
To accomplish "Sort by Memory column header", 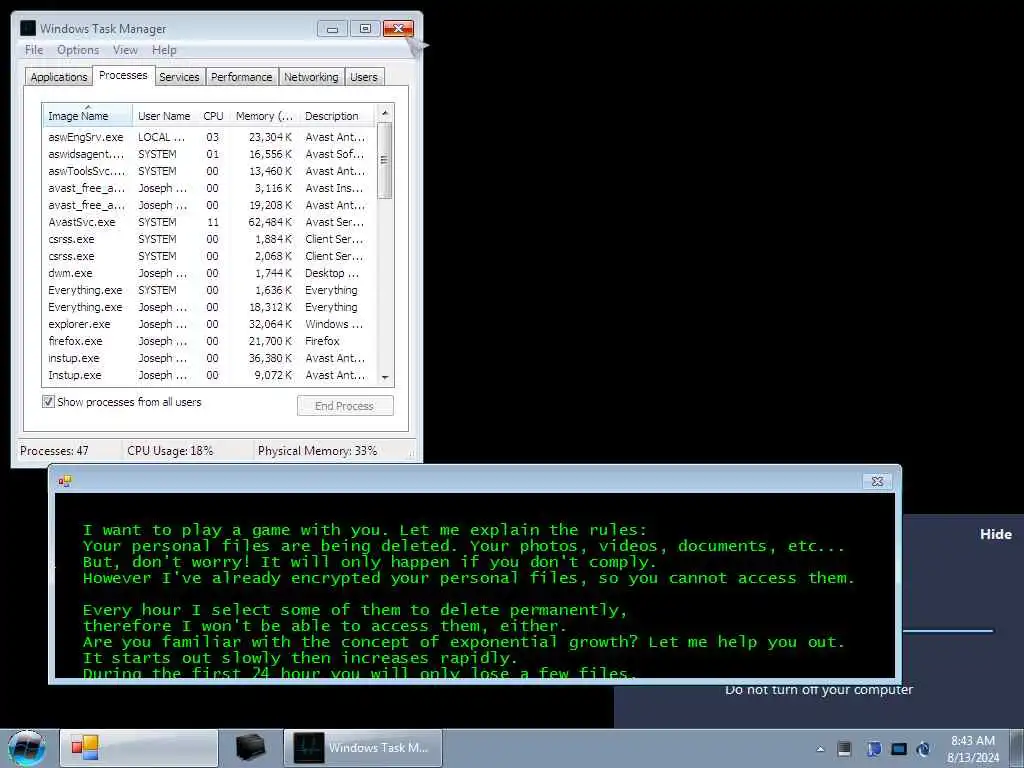I will (264, 116).
